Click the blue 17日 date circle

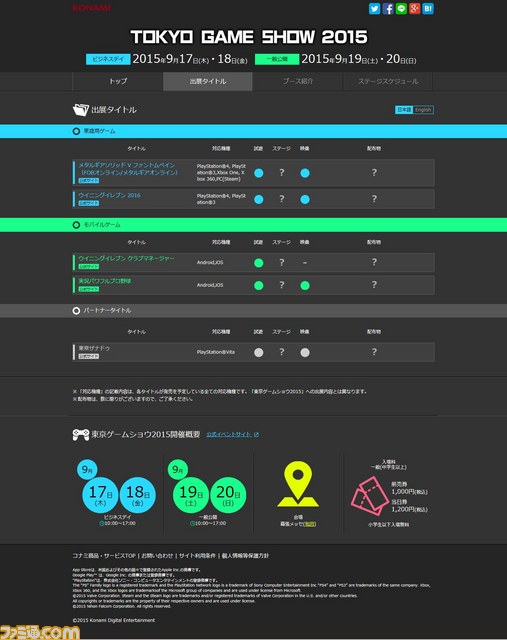[x=100, y=495]
